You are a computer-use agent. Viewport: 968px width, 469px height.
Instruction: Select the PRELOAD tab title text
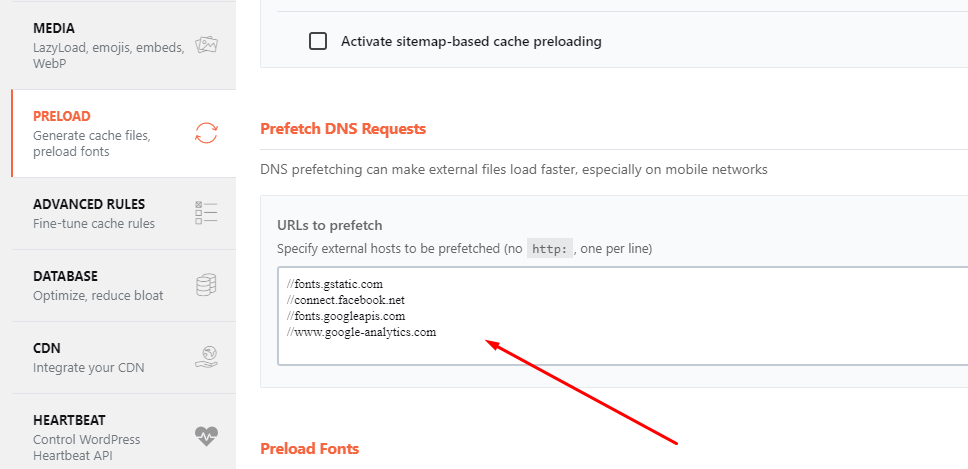click(62, 116)
